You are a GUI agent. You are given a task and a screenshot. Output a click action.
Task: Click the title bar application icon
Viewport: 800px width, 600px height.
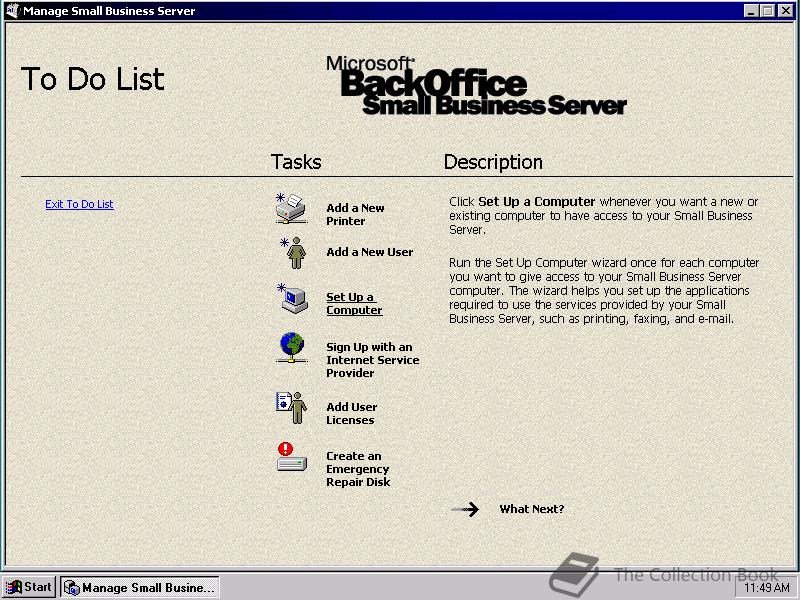[12, 10]
